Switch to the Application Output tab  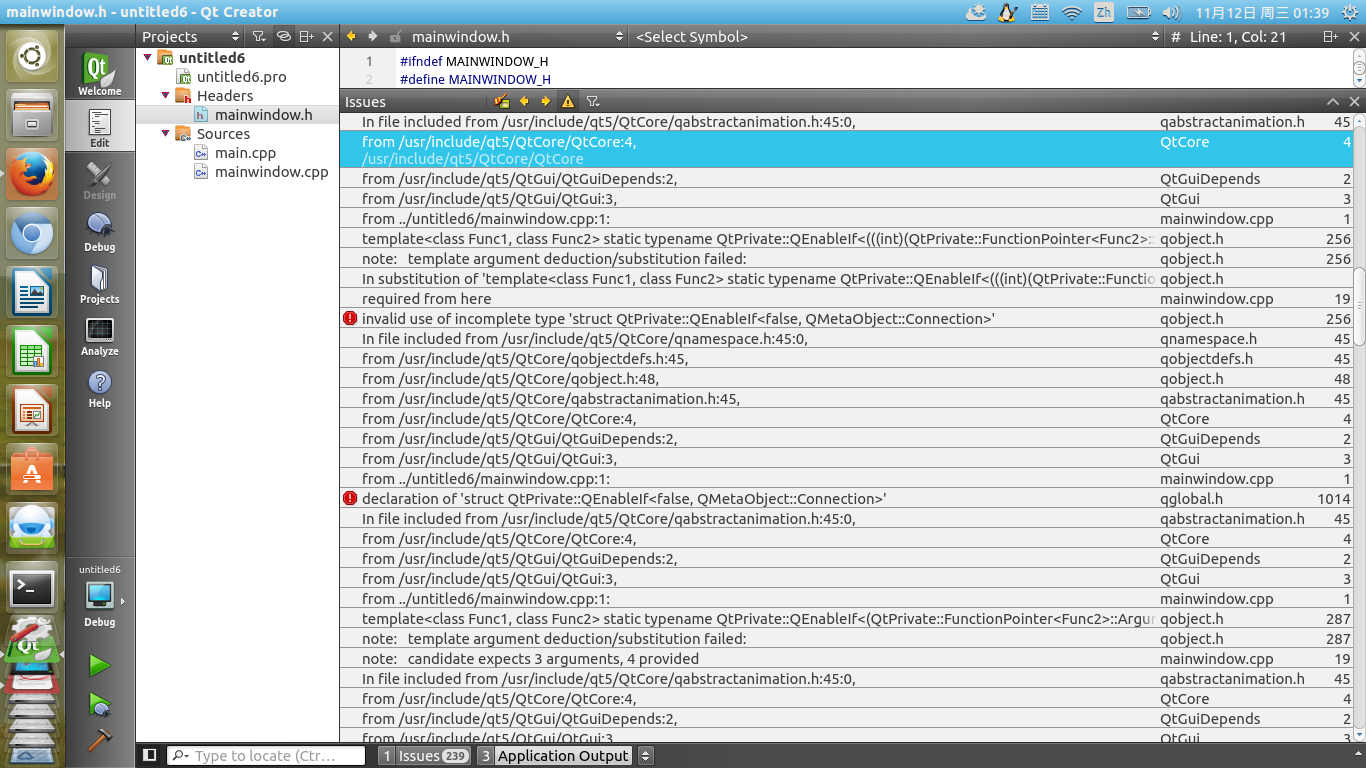555,756
